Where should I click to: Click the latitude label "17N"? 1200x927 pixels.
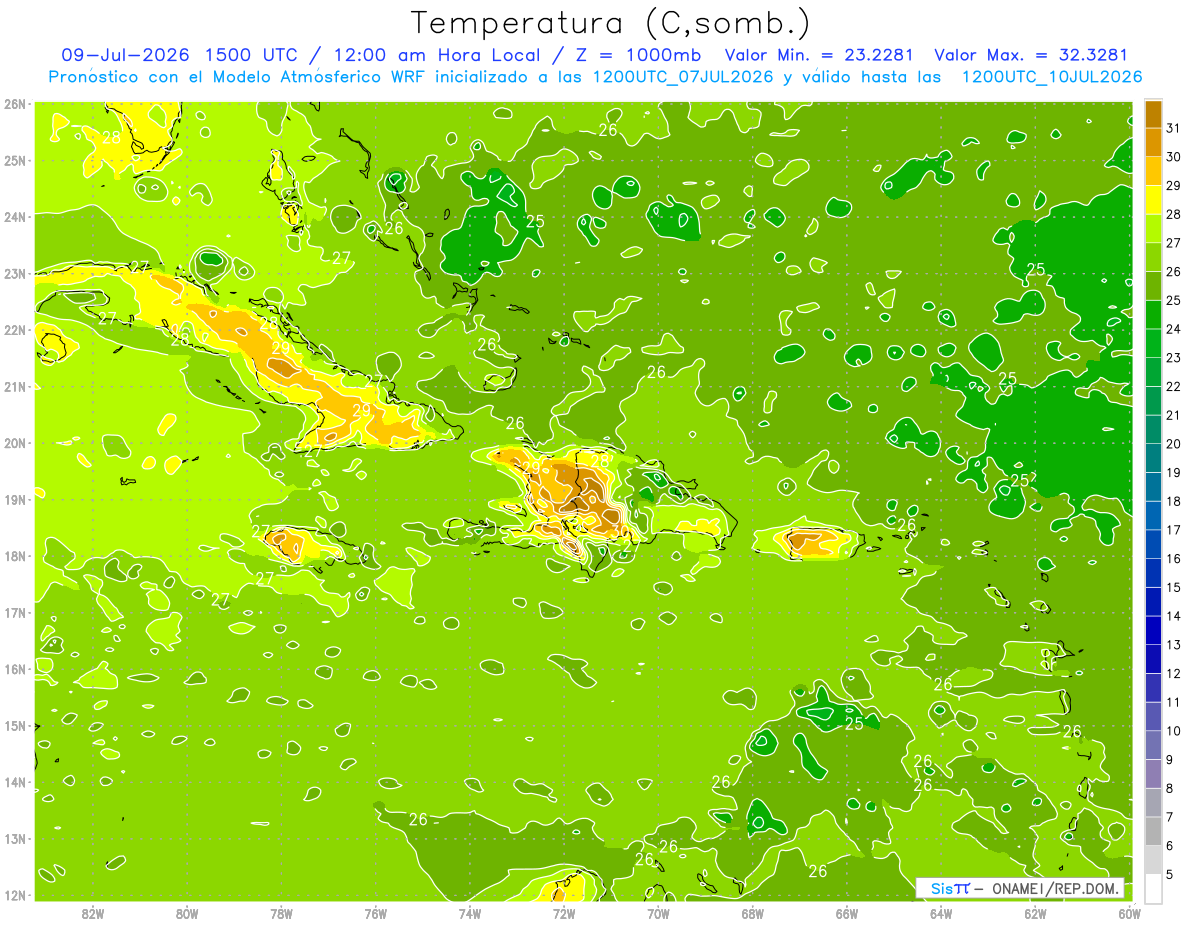tap(15, 612)
